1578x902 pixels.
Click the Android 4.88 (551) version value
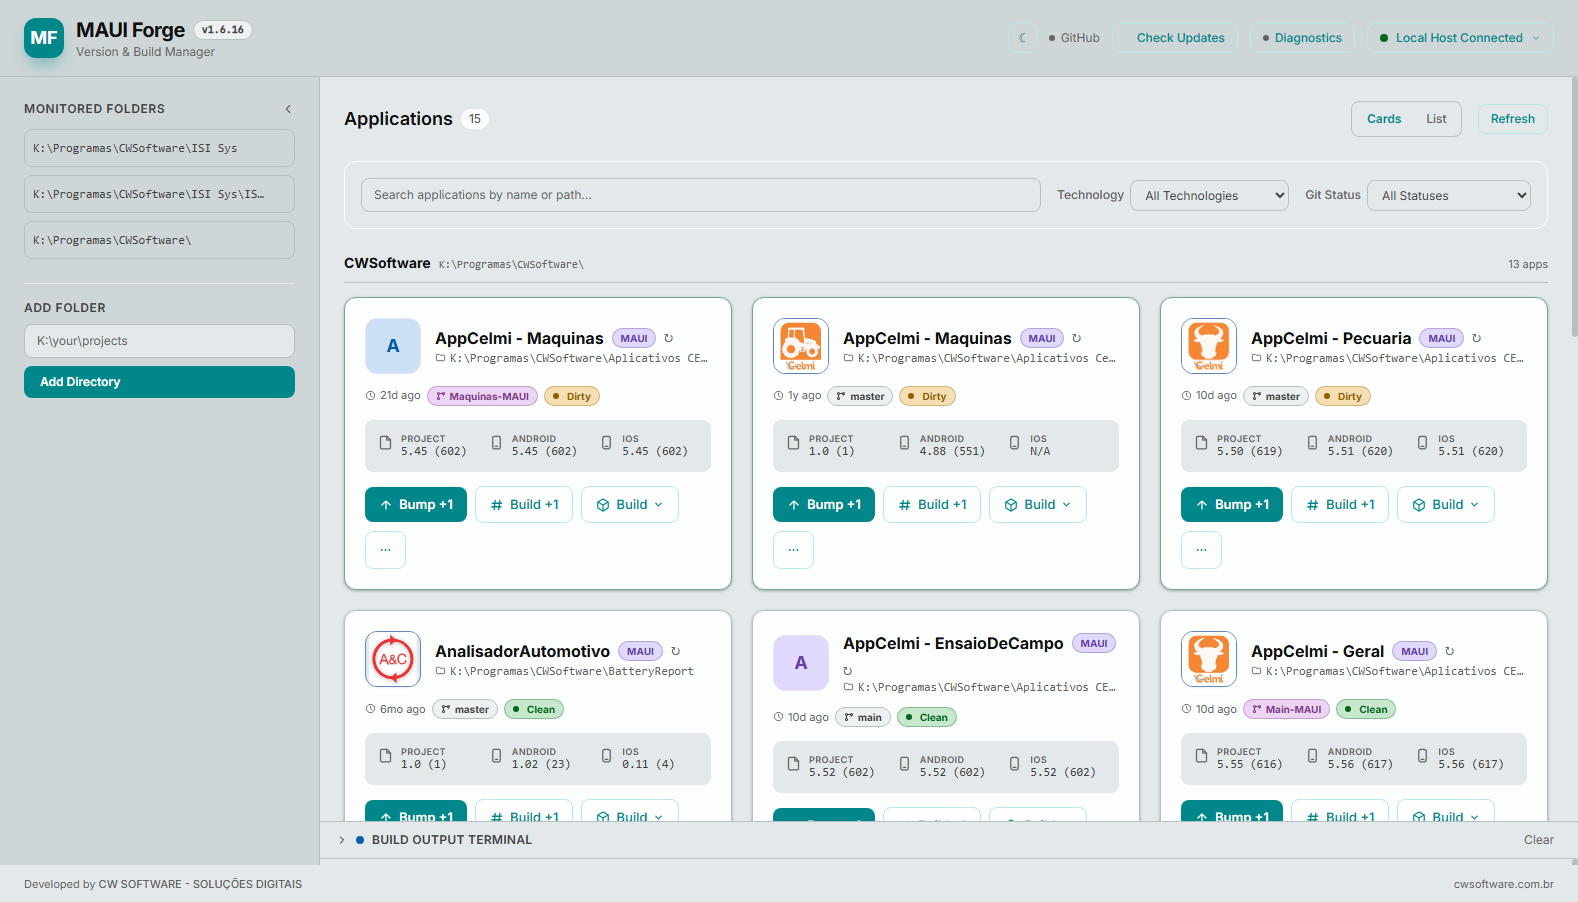[952, 452]
